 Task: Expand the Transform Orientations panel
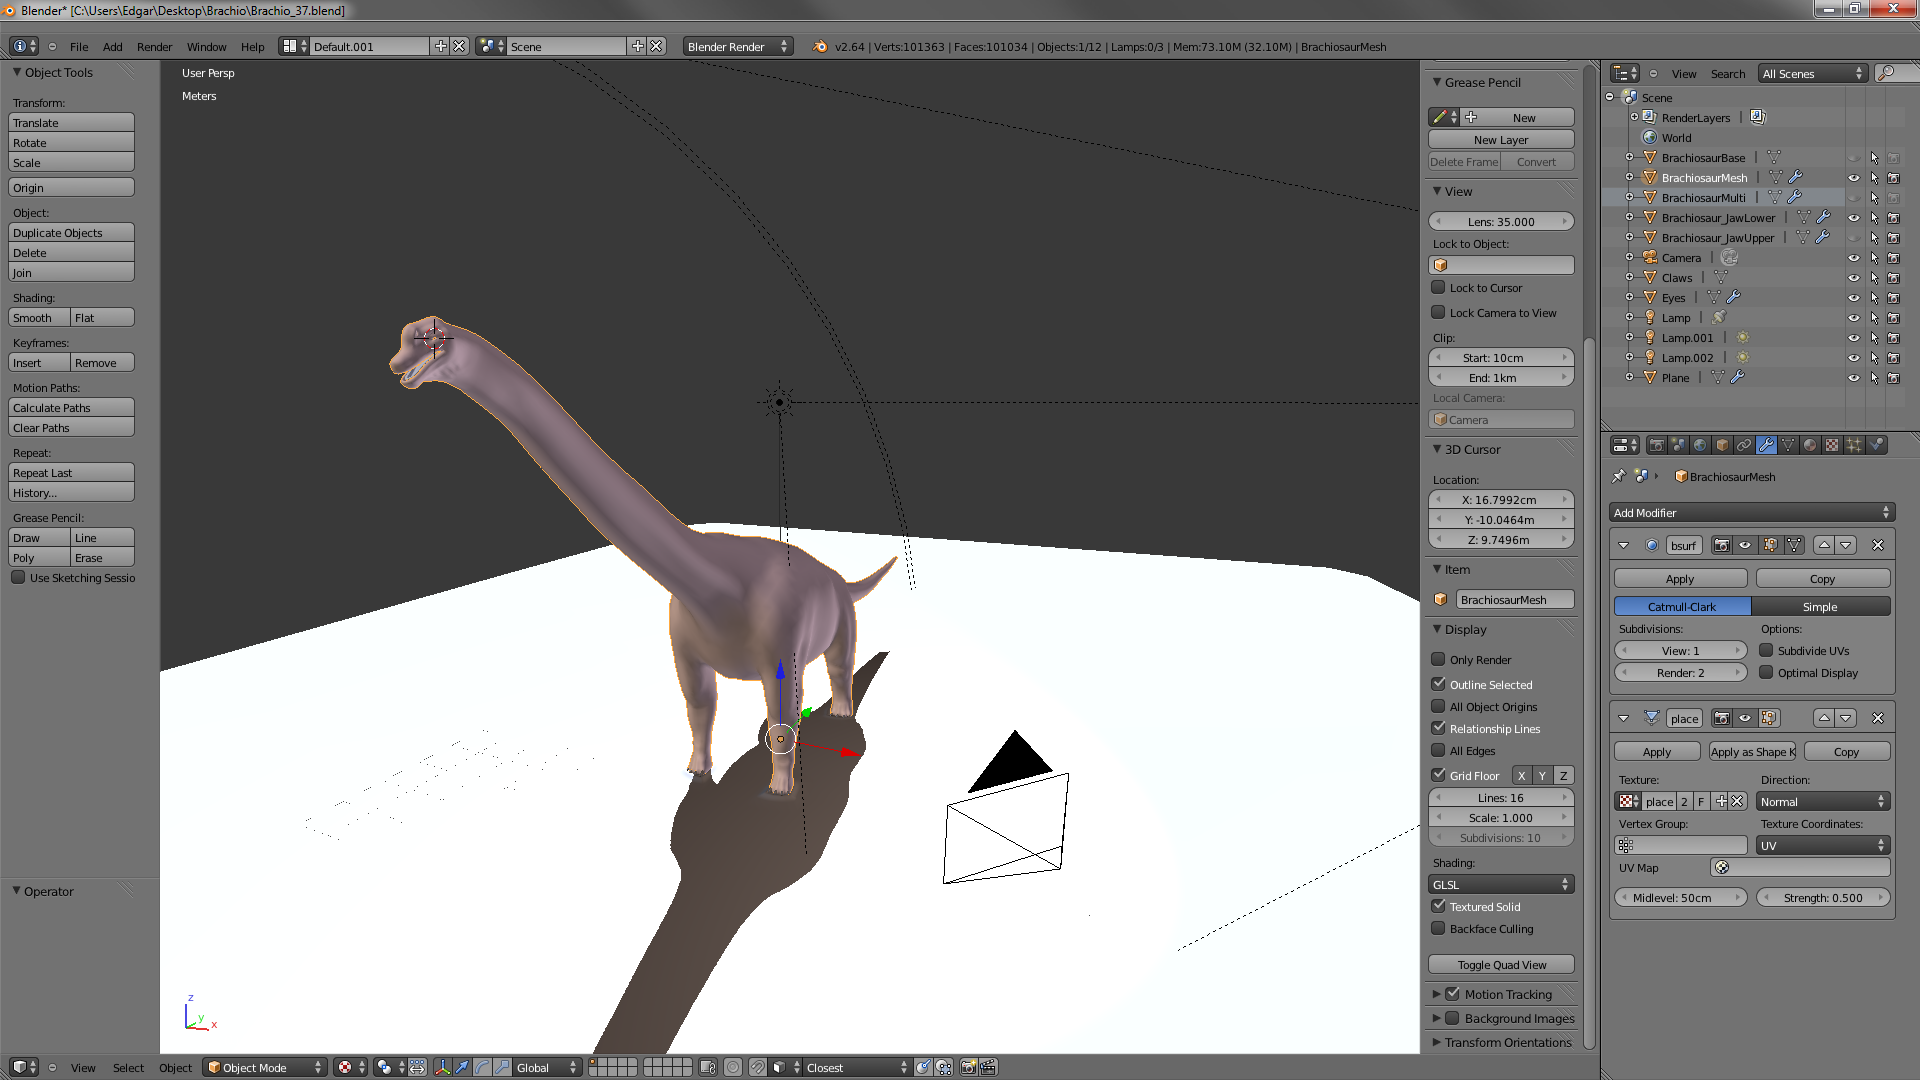tap(1437, 1042)
